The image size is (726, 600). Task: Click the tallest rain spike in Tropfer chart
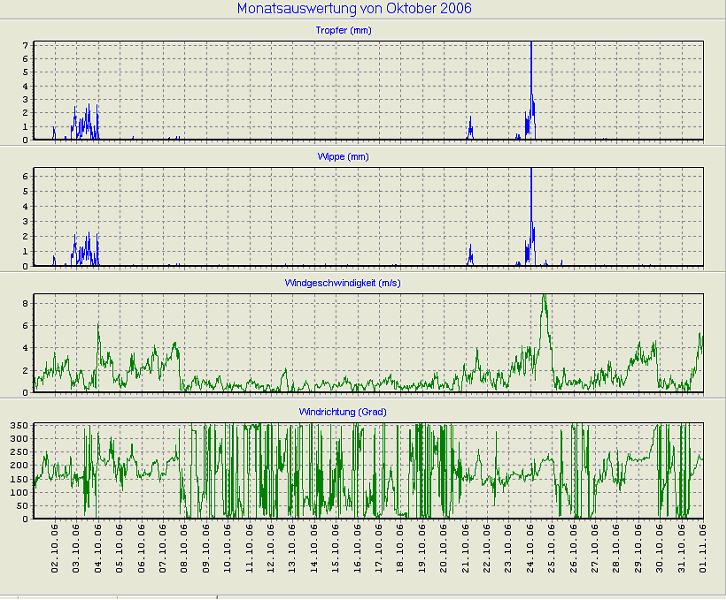(x=531, y=60)
